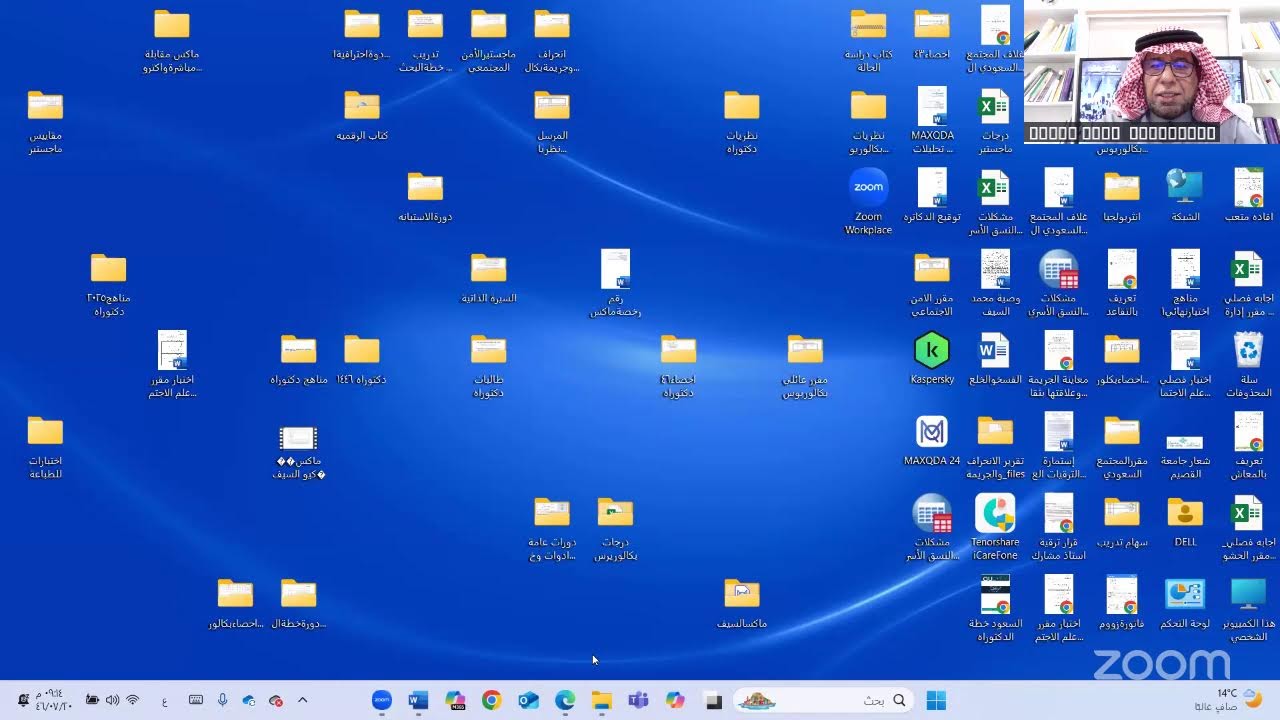Select the تدريب خطةالبحث folder
Image resolution: width=1280 pixels, height=720 pixels.
[425, 41]
